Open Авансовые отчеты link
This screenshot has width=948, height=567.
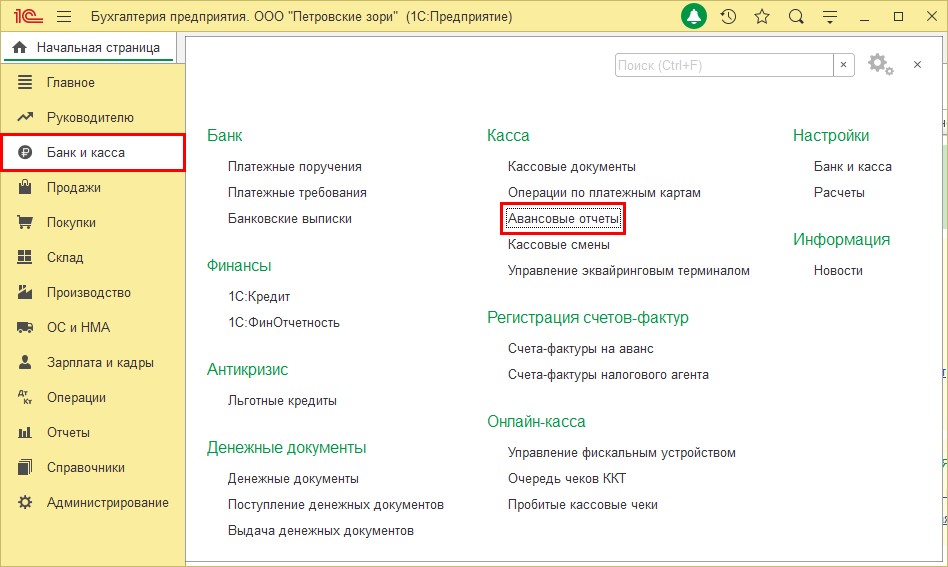pos(563,219)
